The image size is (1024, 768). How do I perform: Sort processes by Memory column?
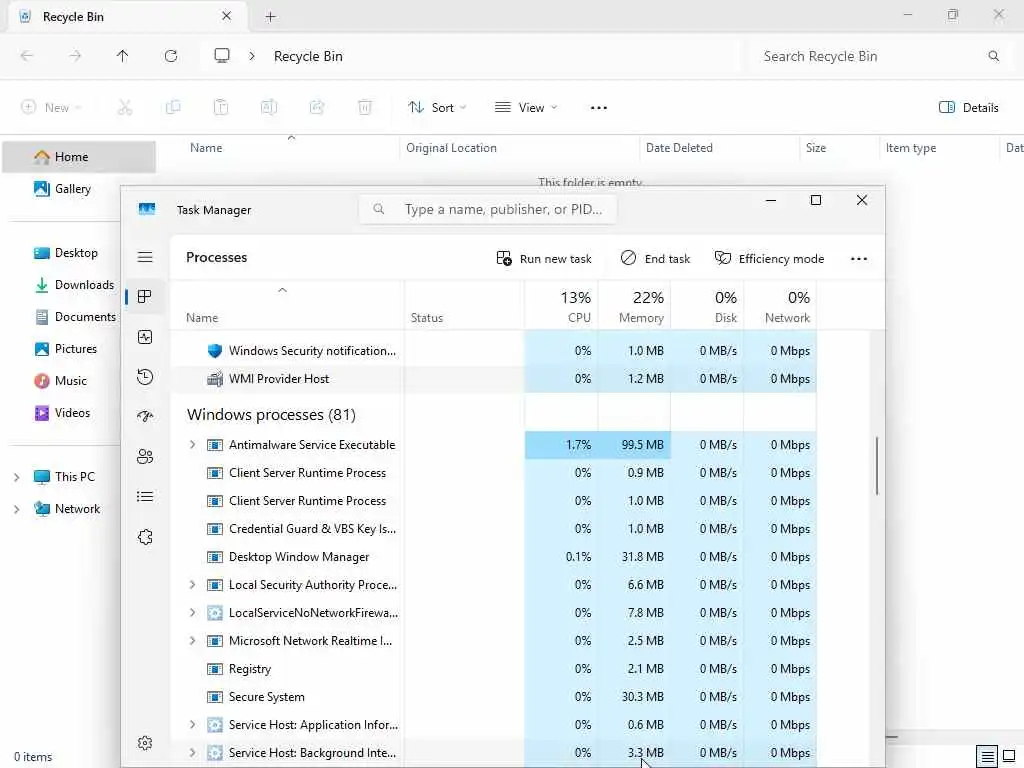(634, 306)
